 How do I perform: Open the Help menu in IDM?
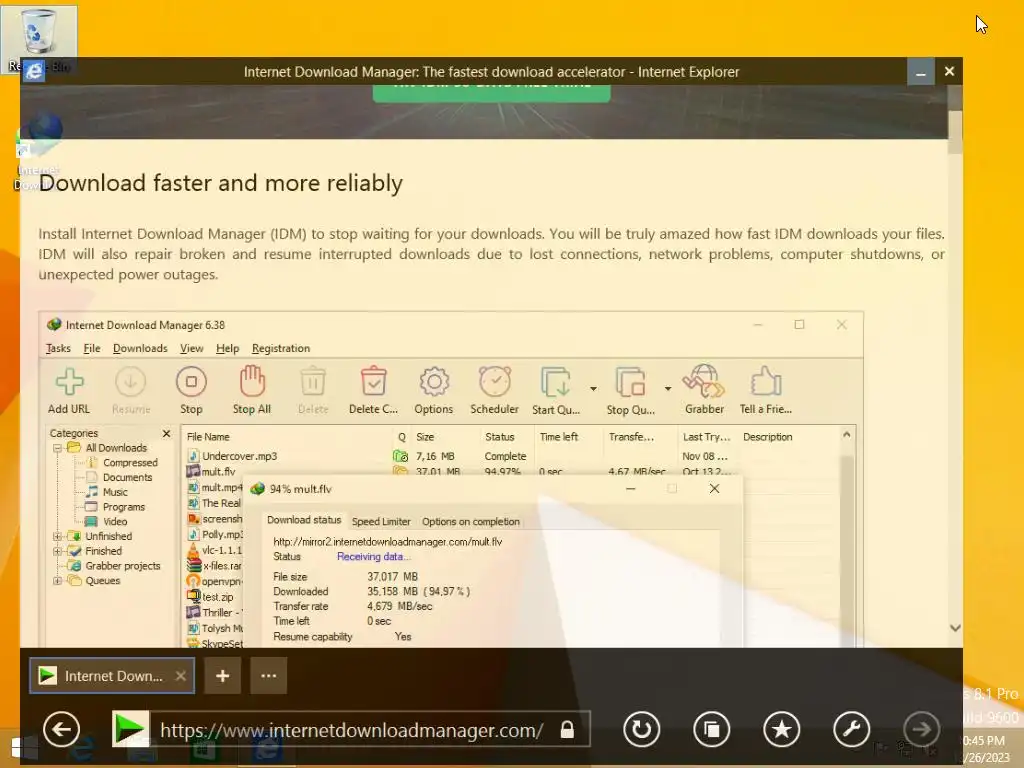tap(227, 348)
